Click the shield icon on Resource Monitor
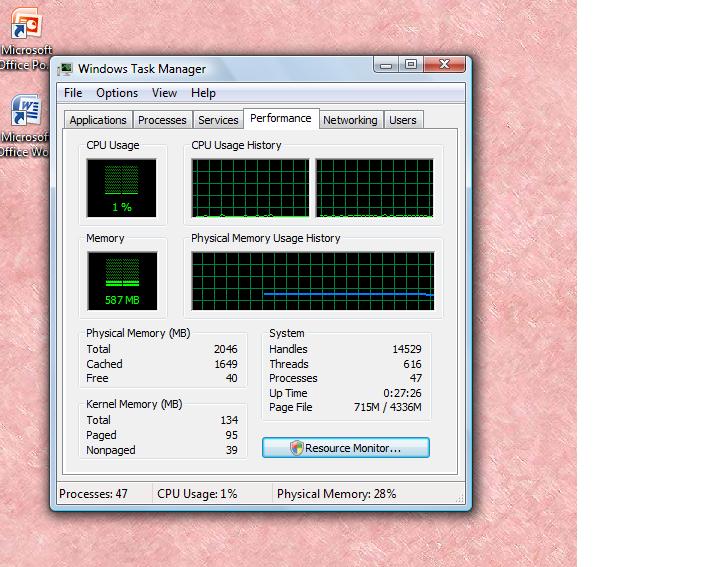The width and height of the screenshot is (720, 567). click(297, 448)
